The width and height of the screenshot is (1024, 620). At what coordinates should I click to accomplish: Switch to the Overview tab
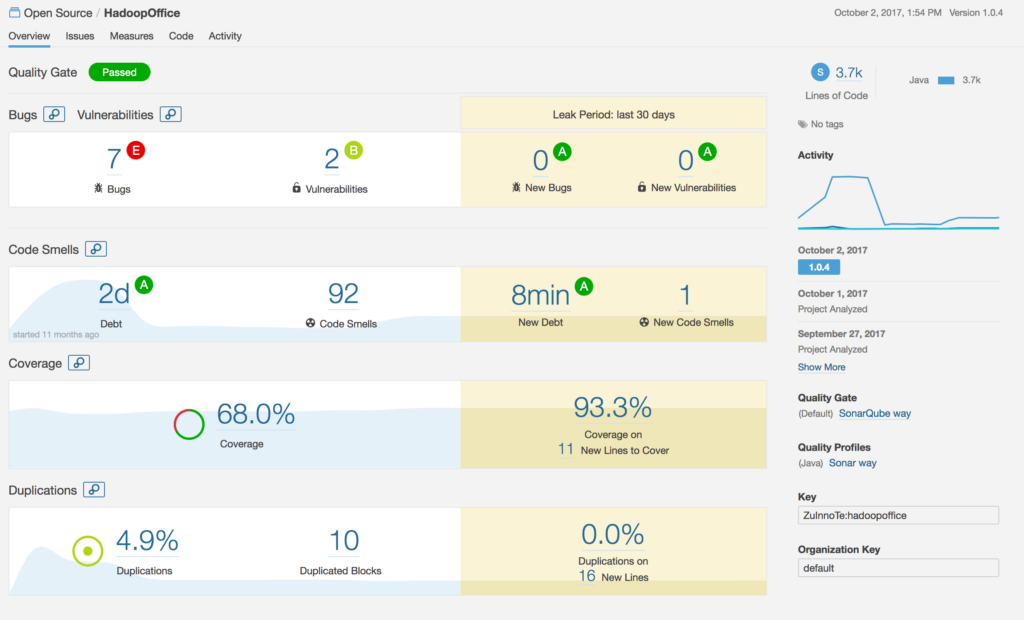pos(29,36)
